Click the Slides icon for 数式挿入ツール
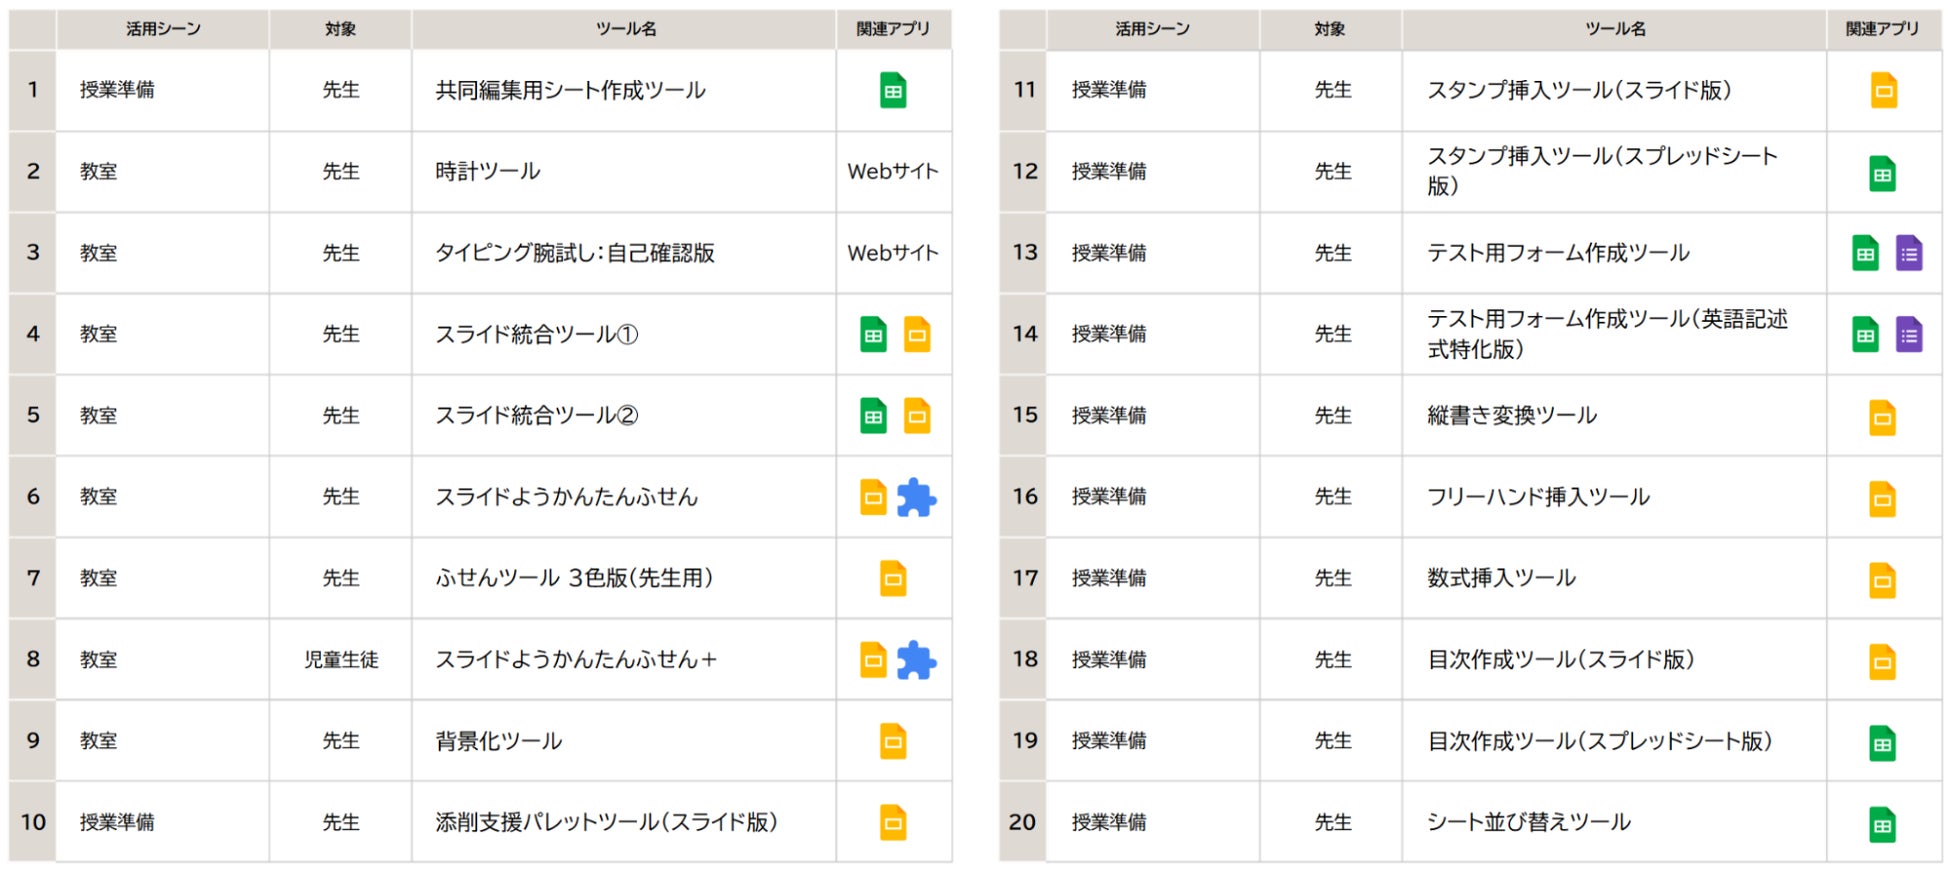Image resolution: width=1950 pixels, height=870 pixels. [1883, 580]
